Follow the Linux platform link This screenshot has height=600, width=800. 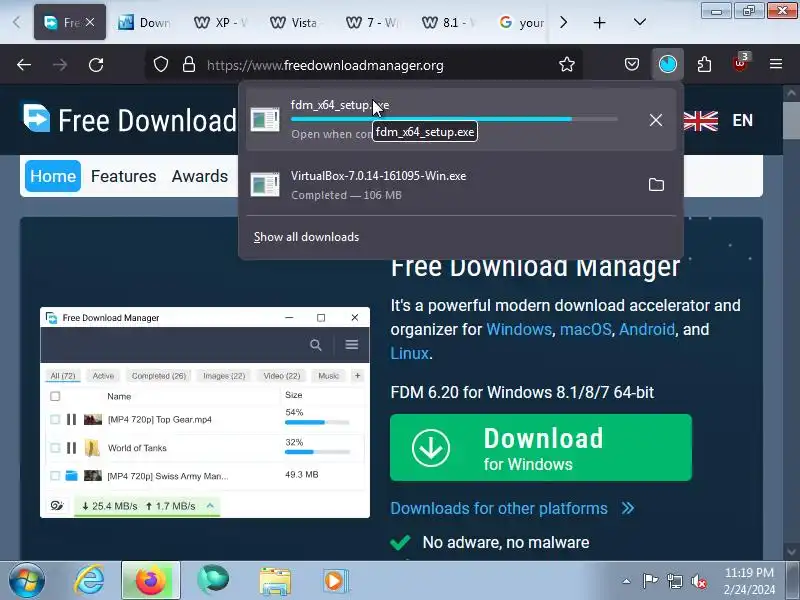[x=410, y=353]
